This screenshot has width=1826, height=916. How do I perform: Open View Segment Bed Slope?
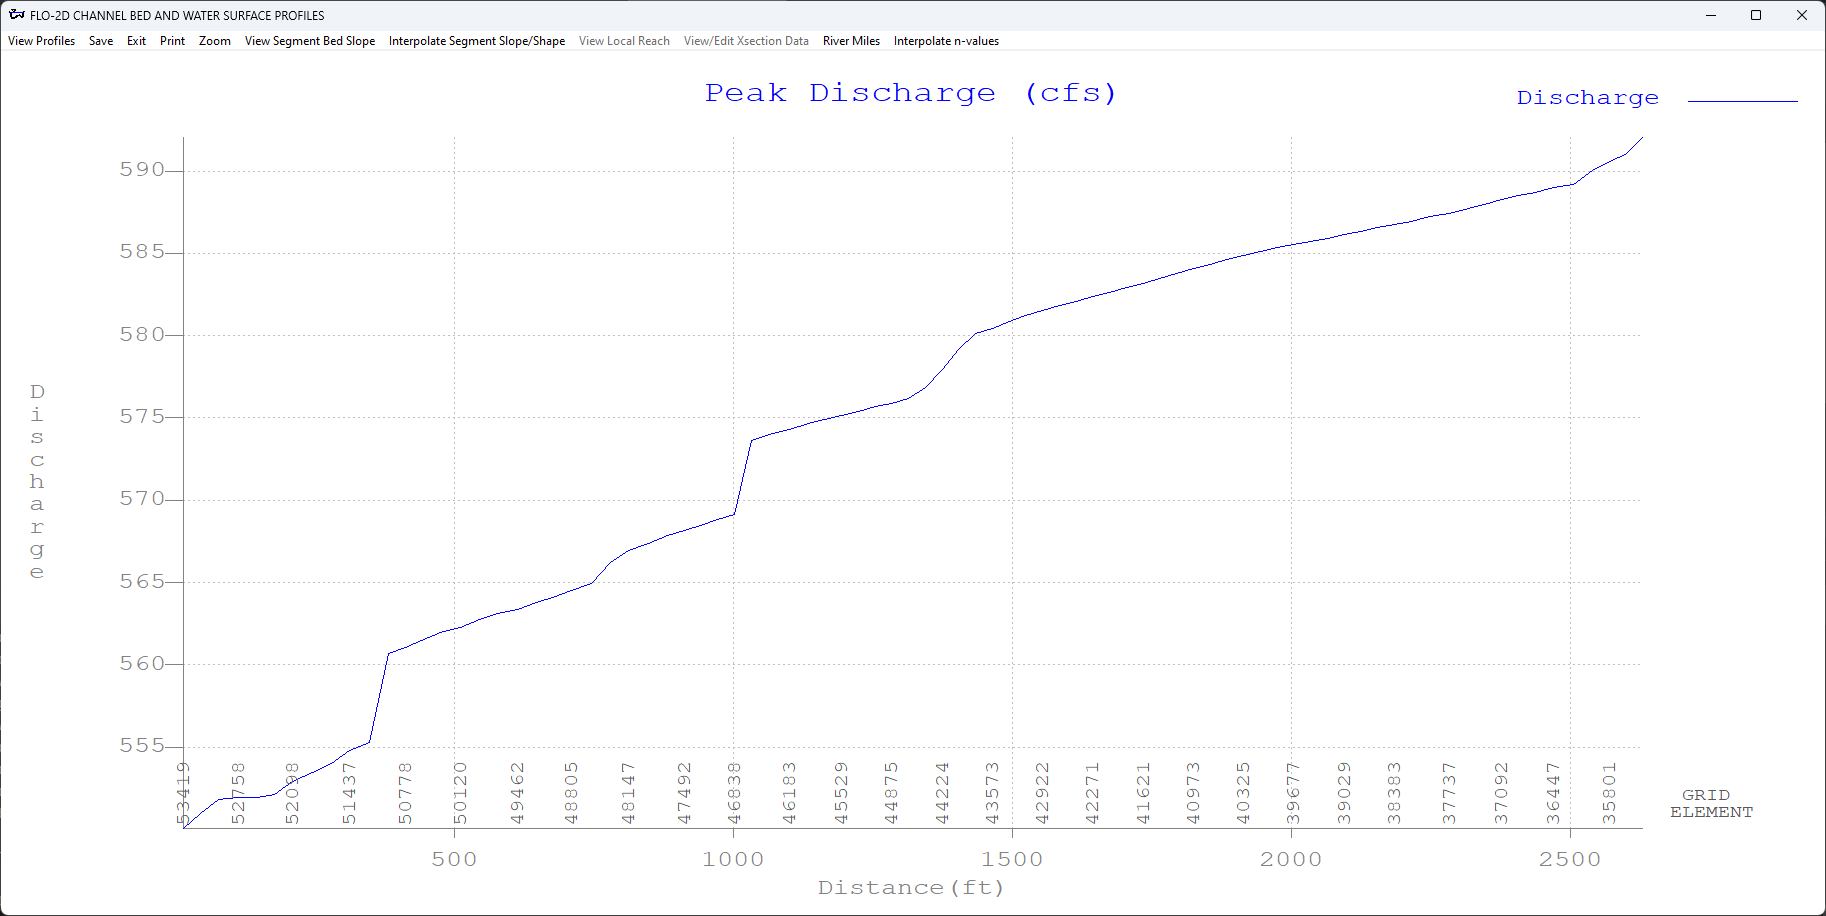[x=310, y=41]
